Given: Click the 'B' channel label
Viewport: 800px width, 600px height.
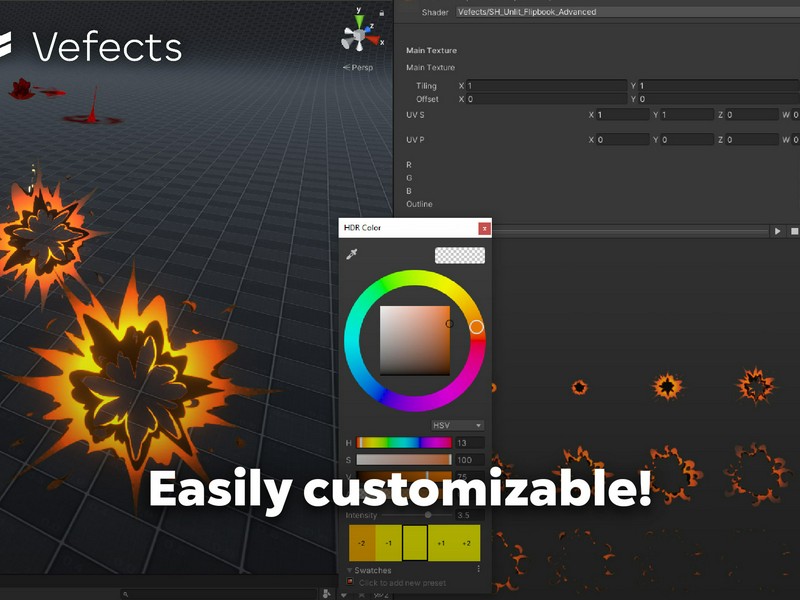Looking at the screenshot, I should [x=409, y=191].
